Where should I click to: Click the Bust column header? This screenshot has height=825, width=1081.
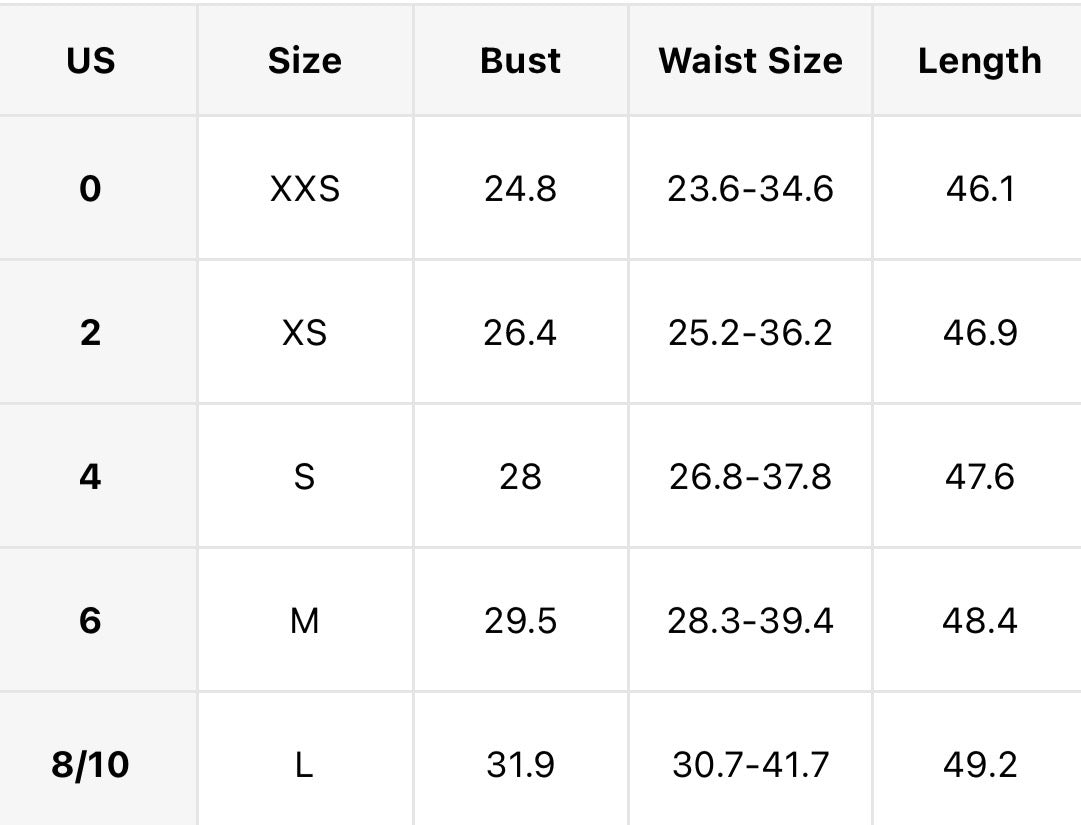click(x=521, y=61)
